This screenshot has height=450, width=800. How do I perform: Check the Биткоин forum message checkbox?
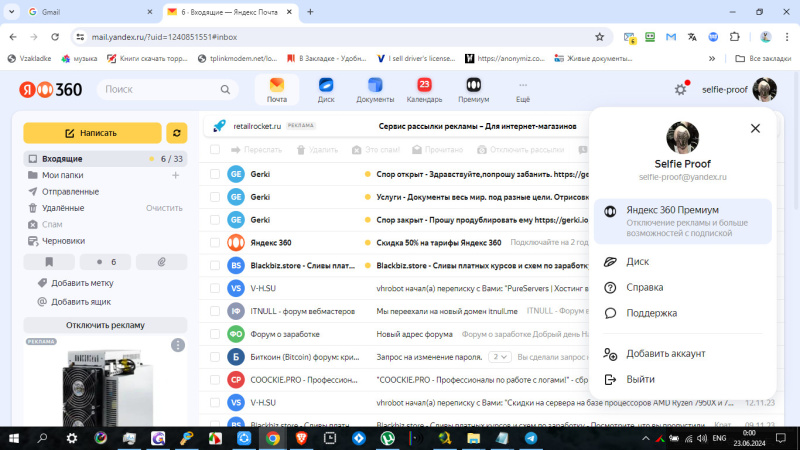pyautogui.click(x=215, y=357)
